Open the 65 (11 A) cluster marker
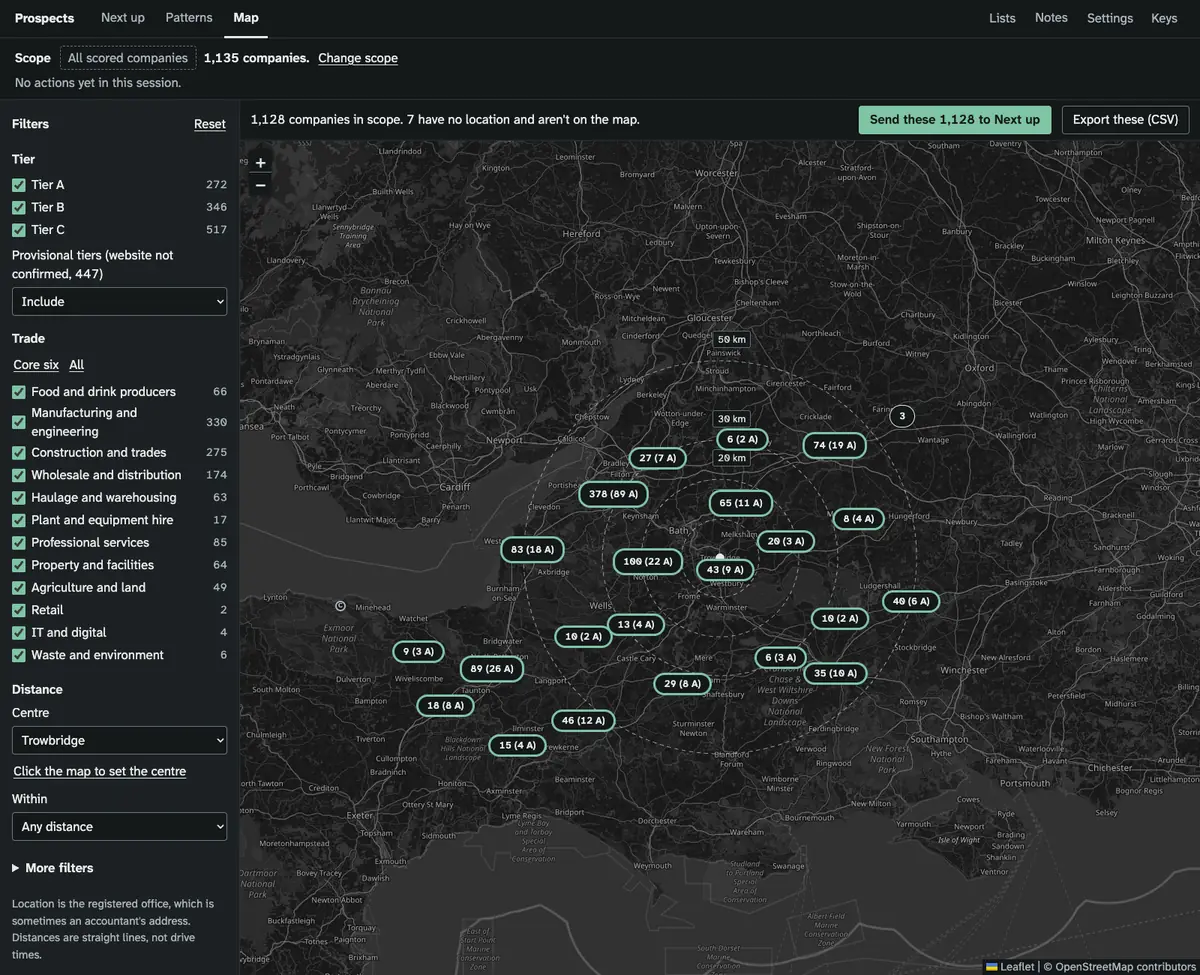Image resolution: width=1200 pixels, height=975 pixels. tap(741, 503)
